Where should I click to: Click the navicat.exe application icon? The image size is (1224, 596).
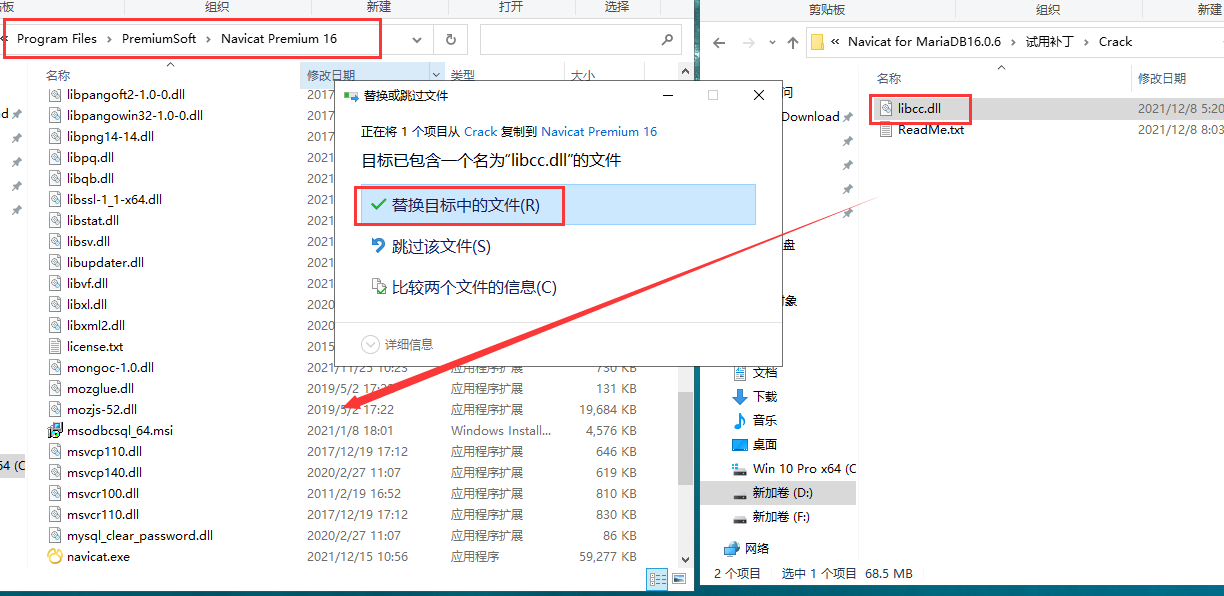pos(56,556)
